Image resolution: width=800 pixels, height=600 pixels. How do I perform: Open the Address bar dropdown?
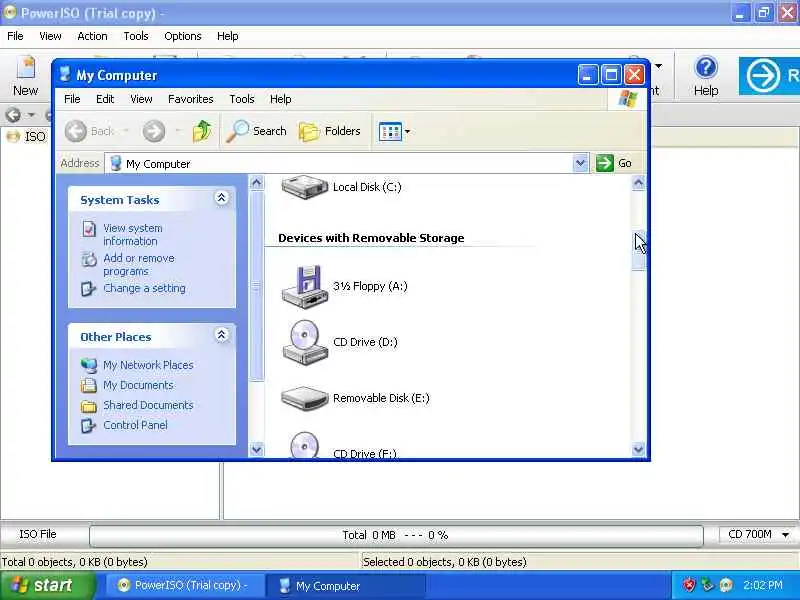(580, 163)
